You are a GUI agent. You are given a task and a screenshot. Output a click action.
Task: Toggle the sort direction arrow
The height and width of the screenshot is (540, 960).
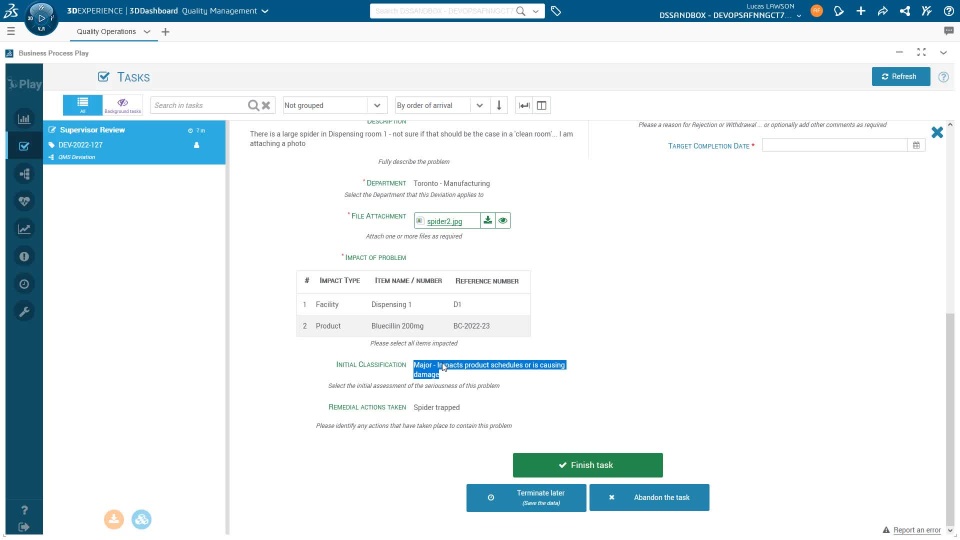tap(499, 105)
